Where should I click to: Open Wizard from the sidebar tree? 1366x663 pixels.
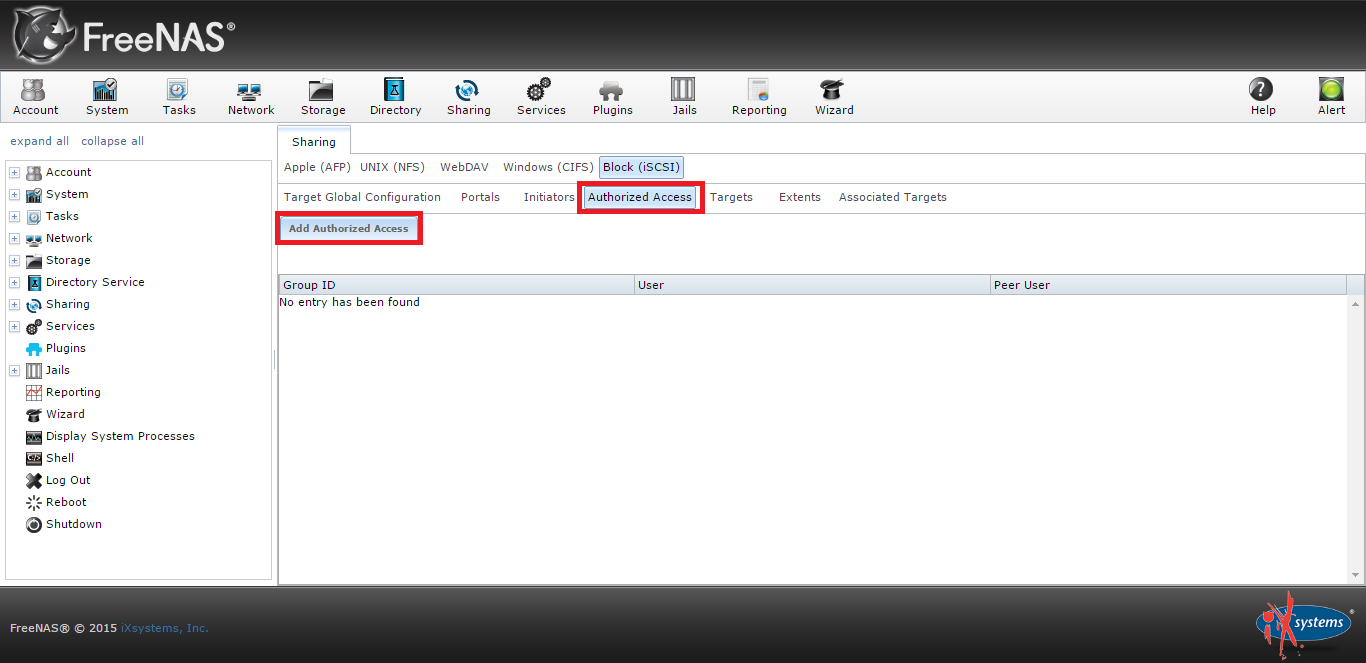pyautogui.click(x=65, y=414)
